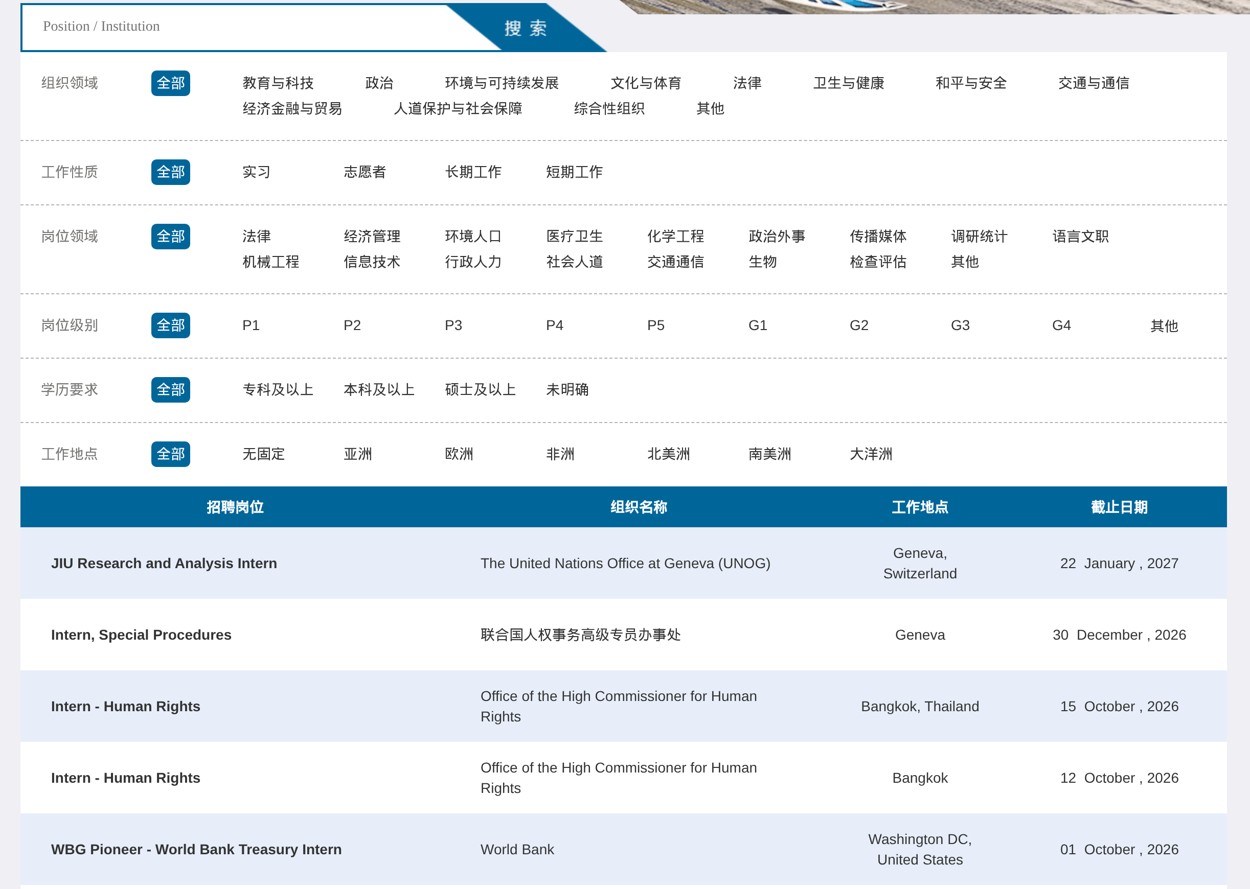1250x889 pixels.
Task: Filter location by 无固定
Action: [x=263, y=454]
